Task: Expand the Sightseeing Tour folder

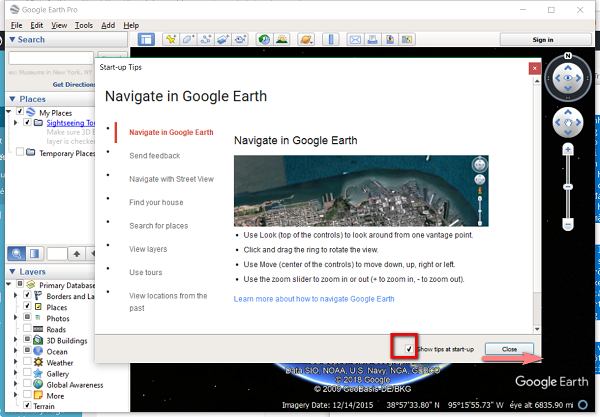Action: (15, 122)
